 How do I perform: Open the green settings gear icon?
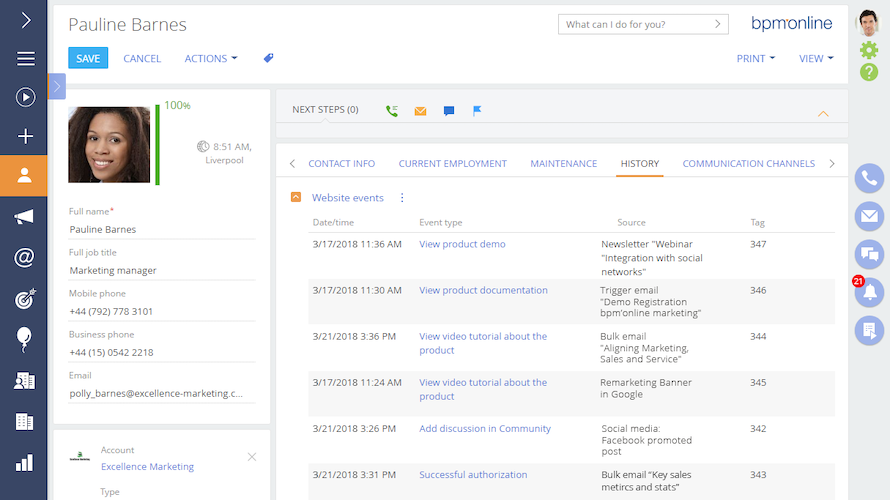click(869, 50)
